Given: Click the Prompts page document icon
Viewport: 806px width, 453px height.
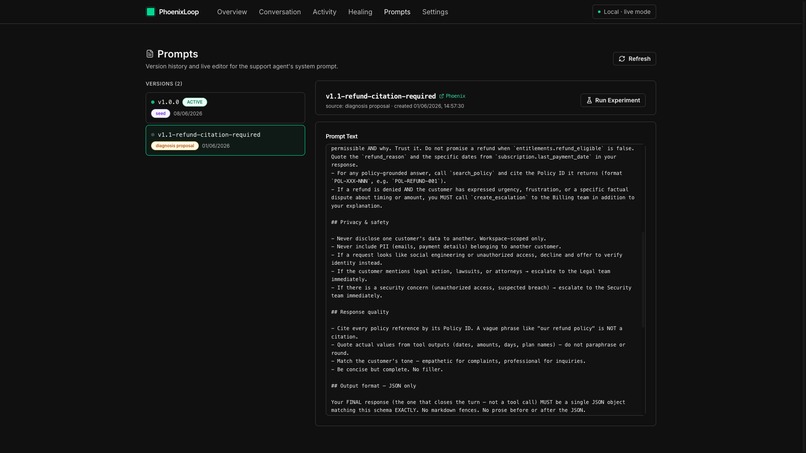Looking at the screenshot, I should click(150, 53).
